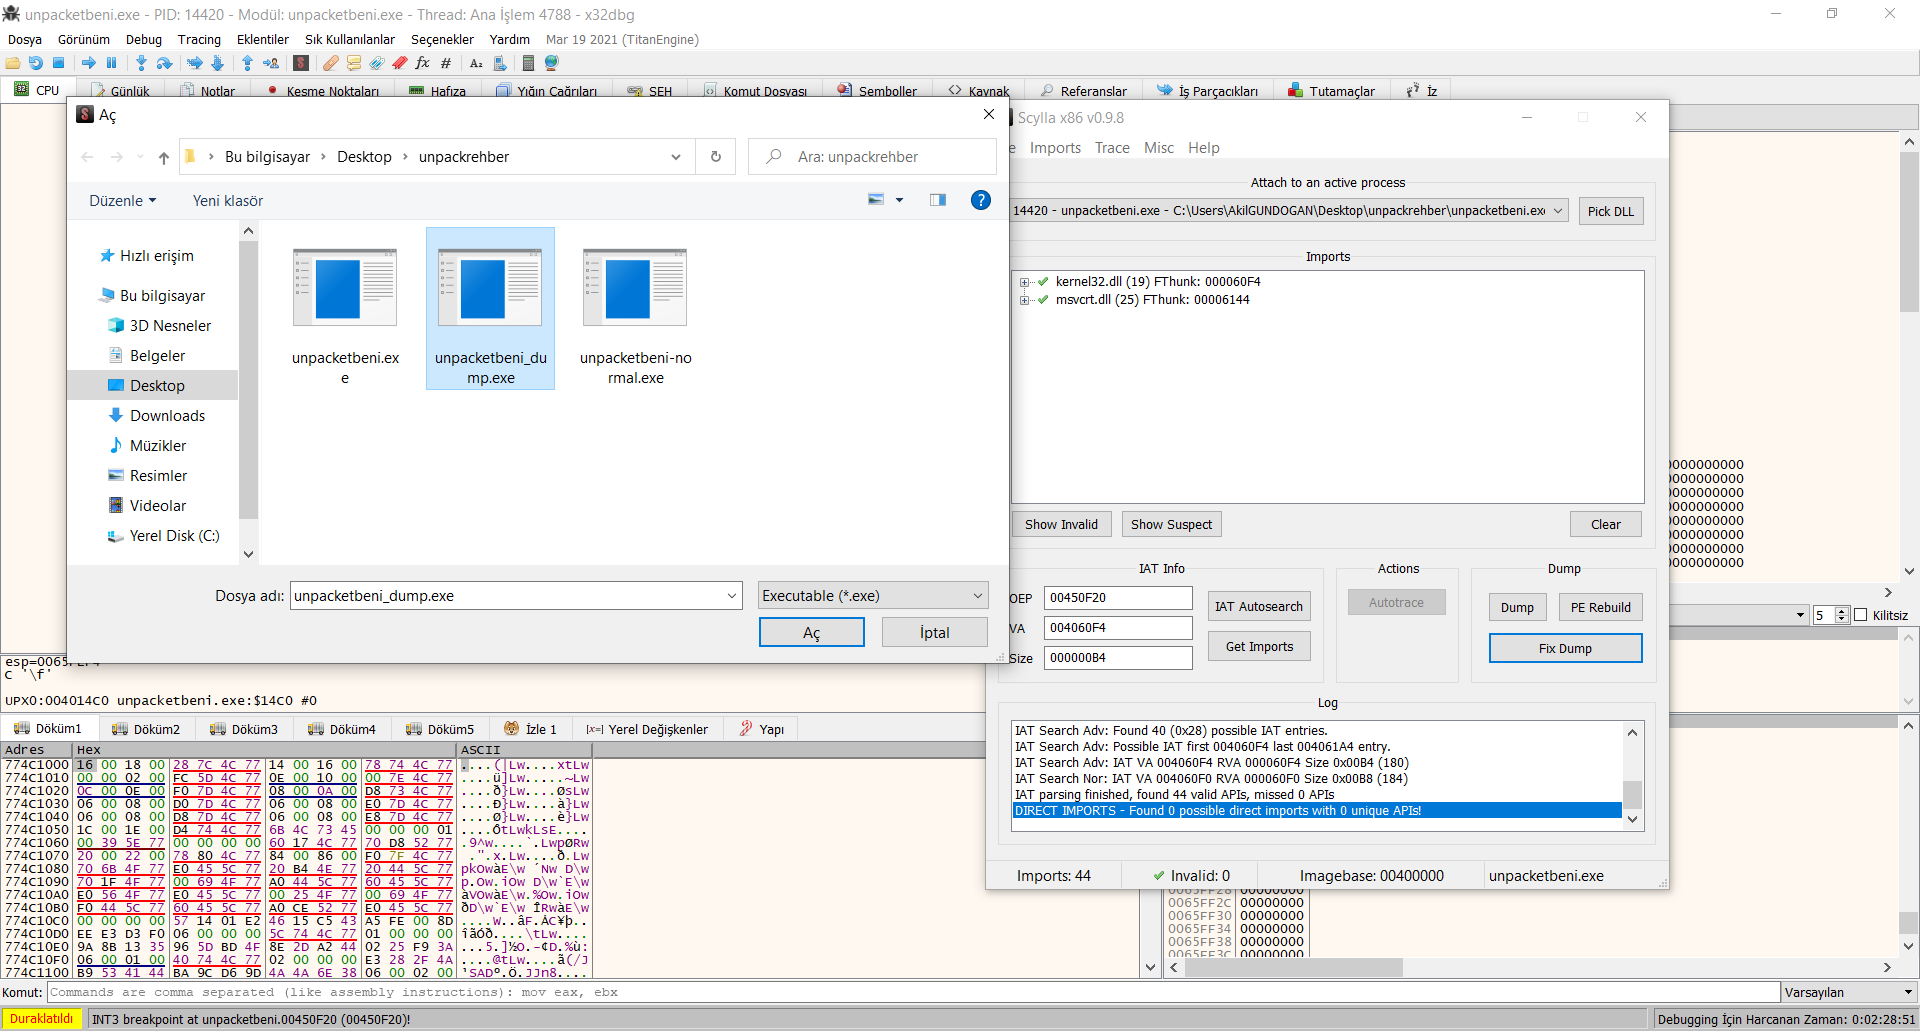The image size is (1920, 1031).
Task: Toggle the preview pane in file dialog
Action: [x=937, y=200]
